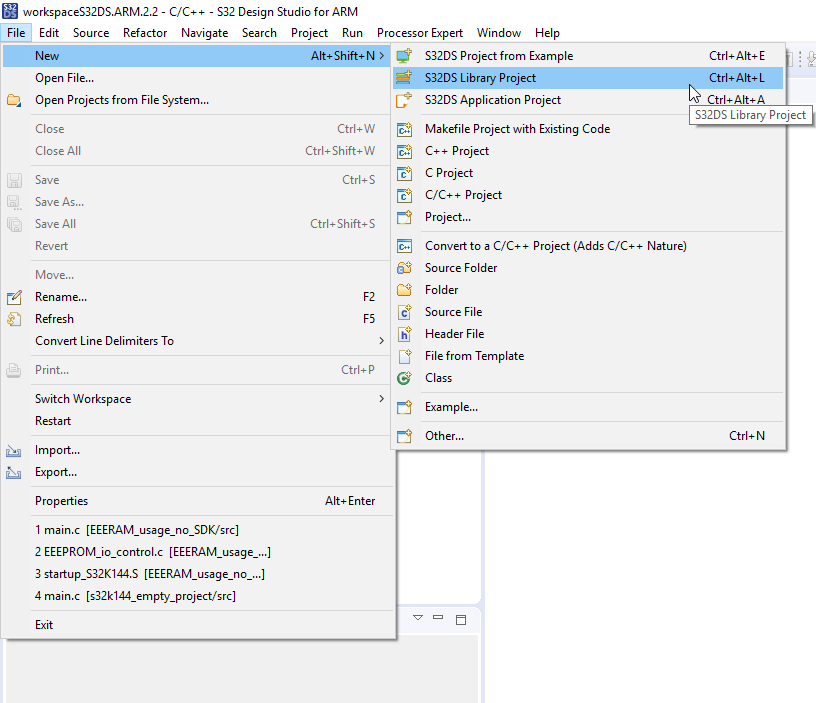The width and height of the screenshot is (816, 703).
Task: Open the Help menu
Action: (547, 33)
